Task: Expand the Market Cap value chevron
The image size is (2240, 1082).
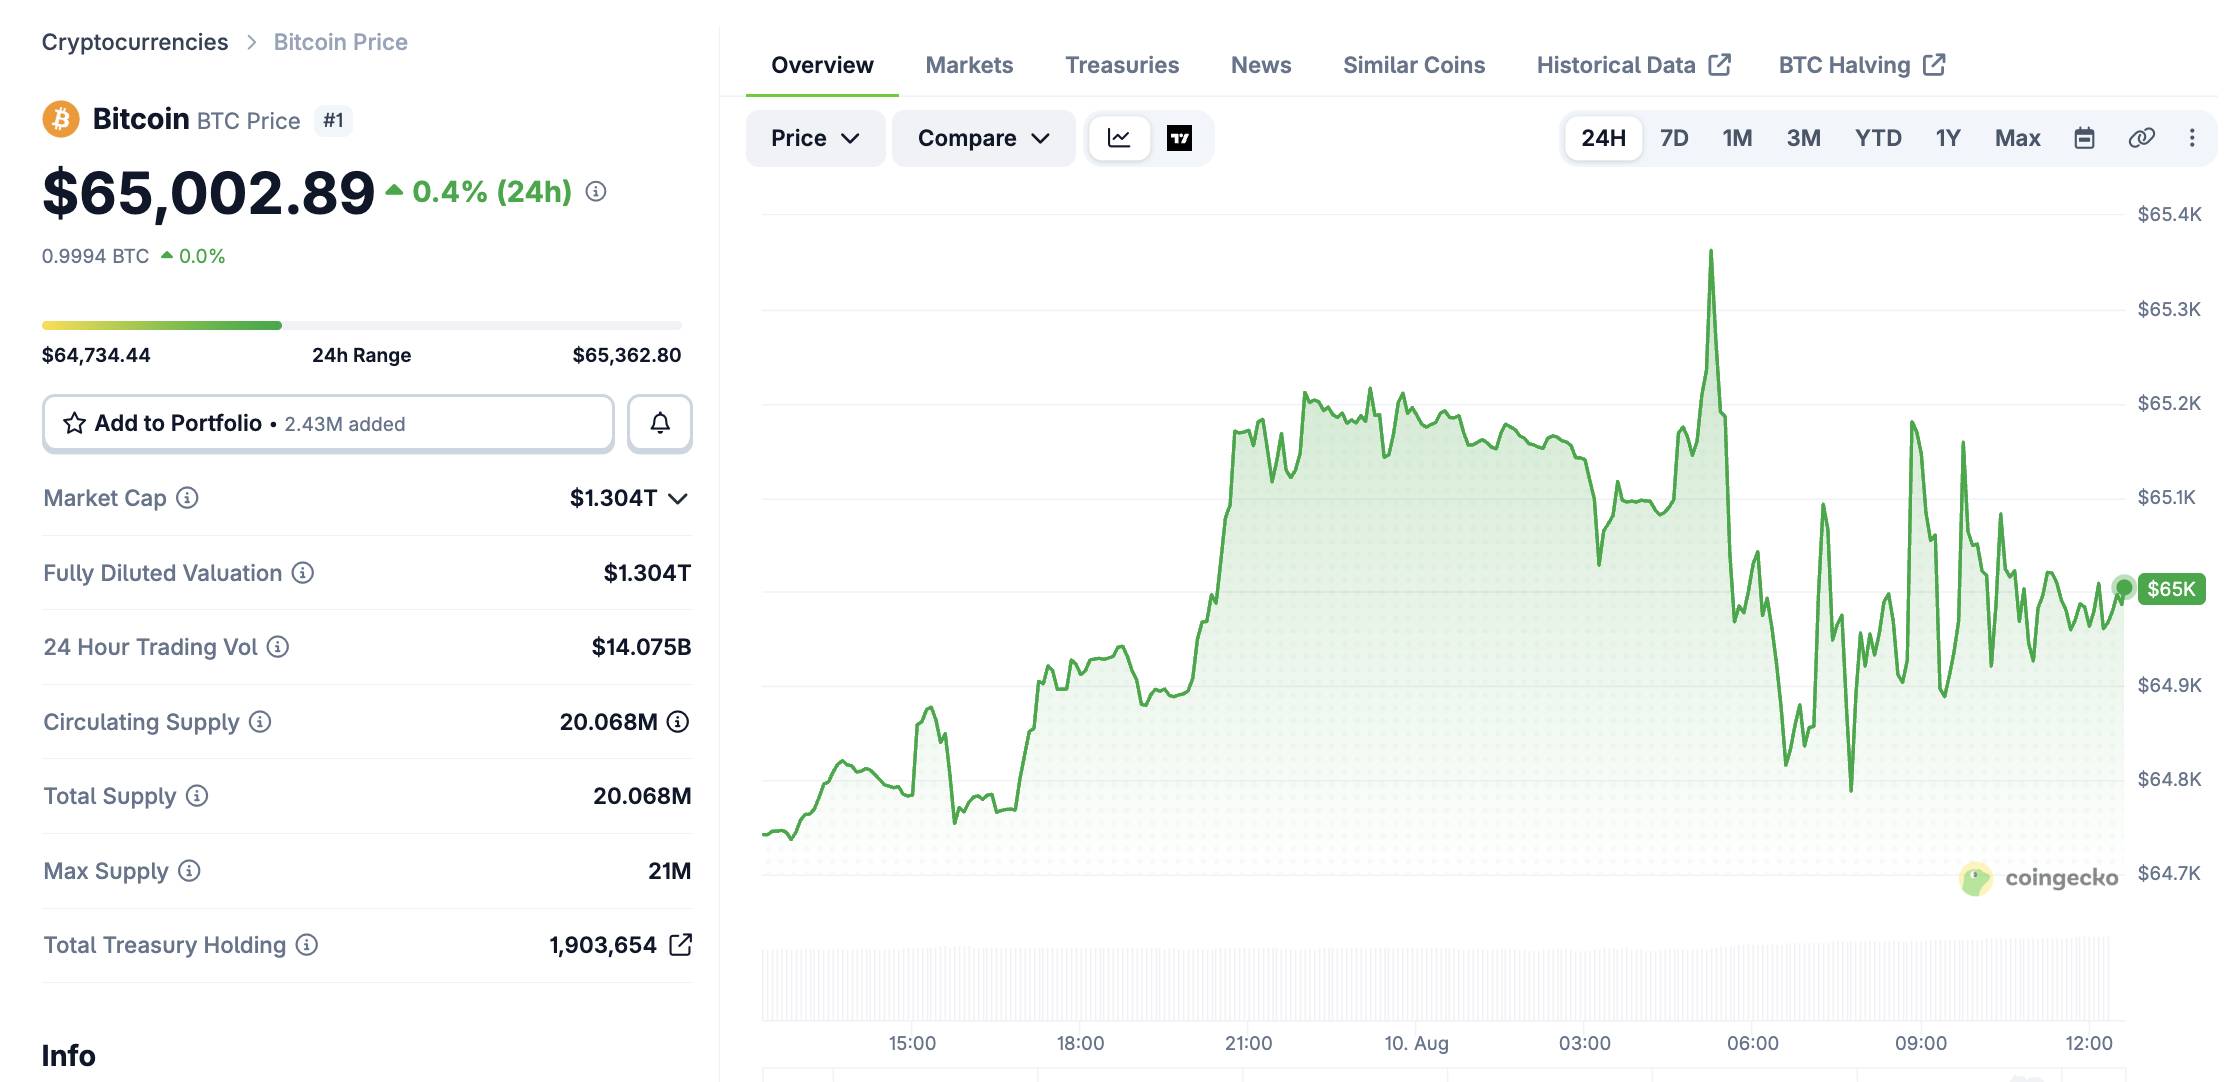Action: point(678,498)
